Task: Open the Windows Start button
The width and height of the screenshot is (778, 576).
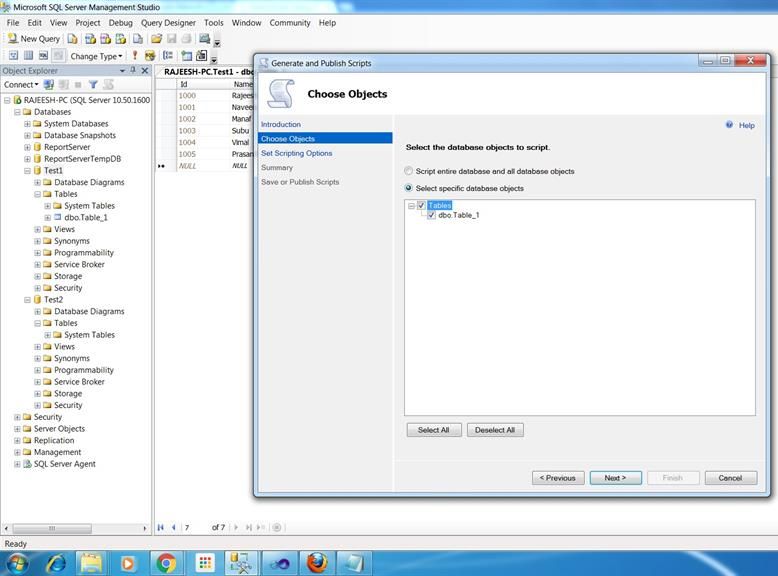Action: point(17,564)
